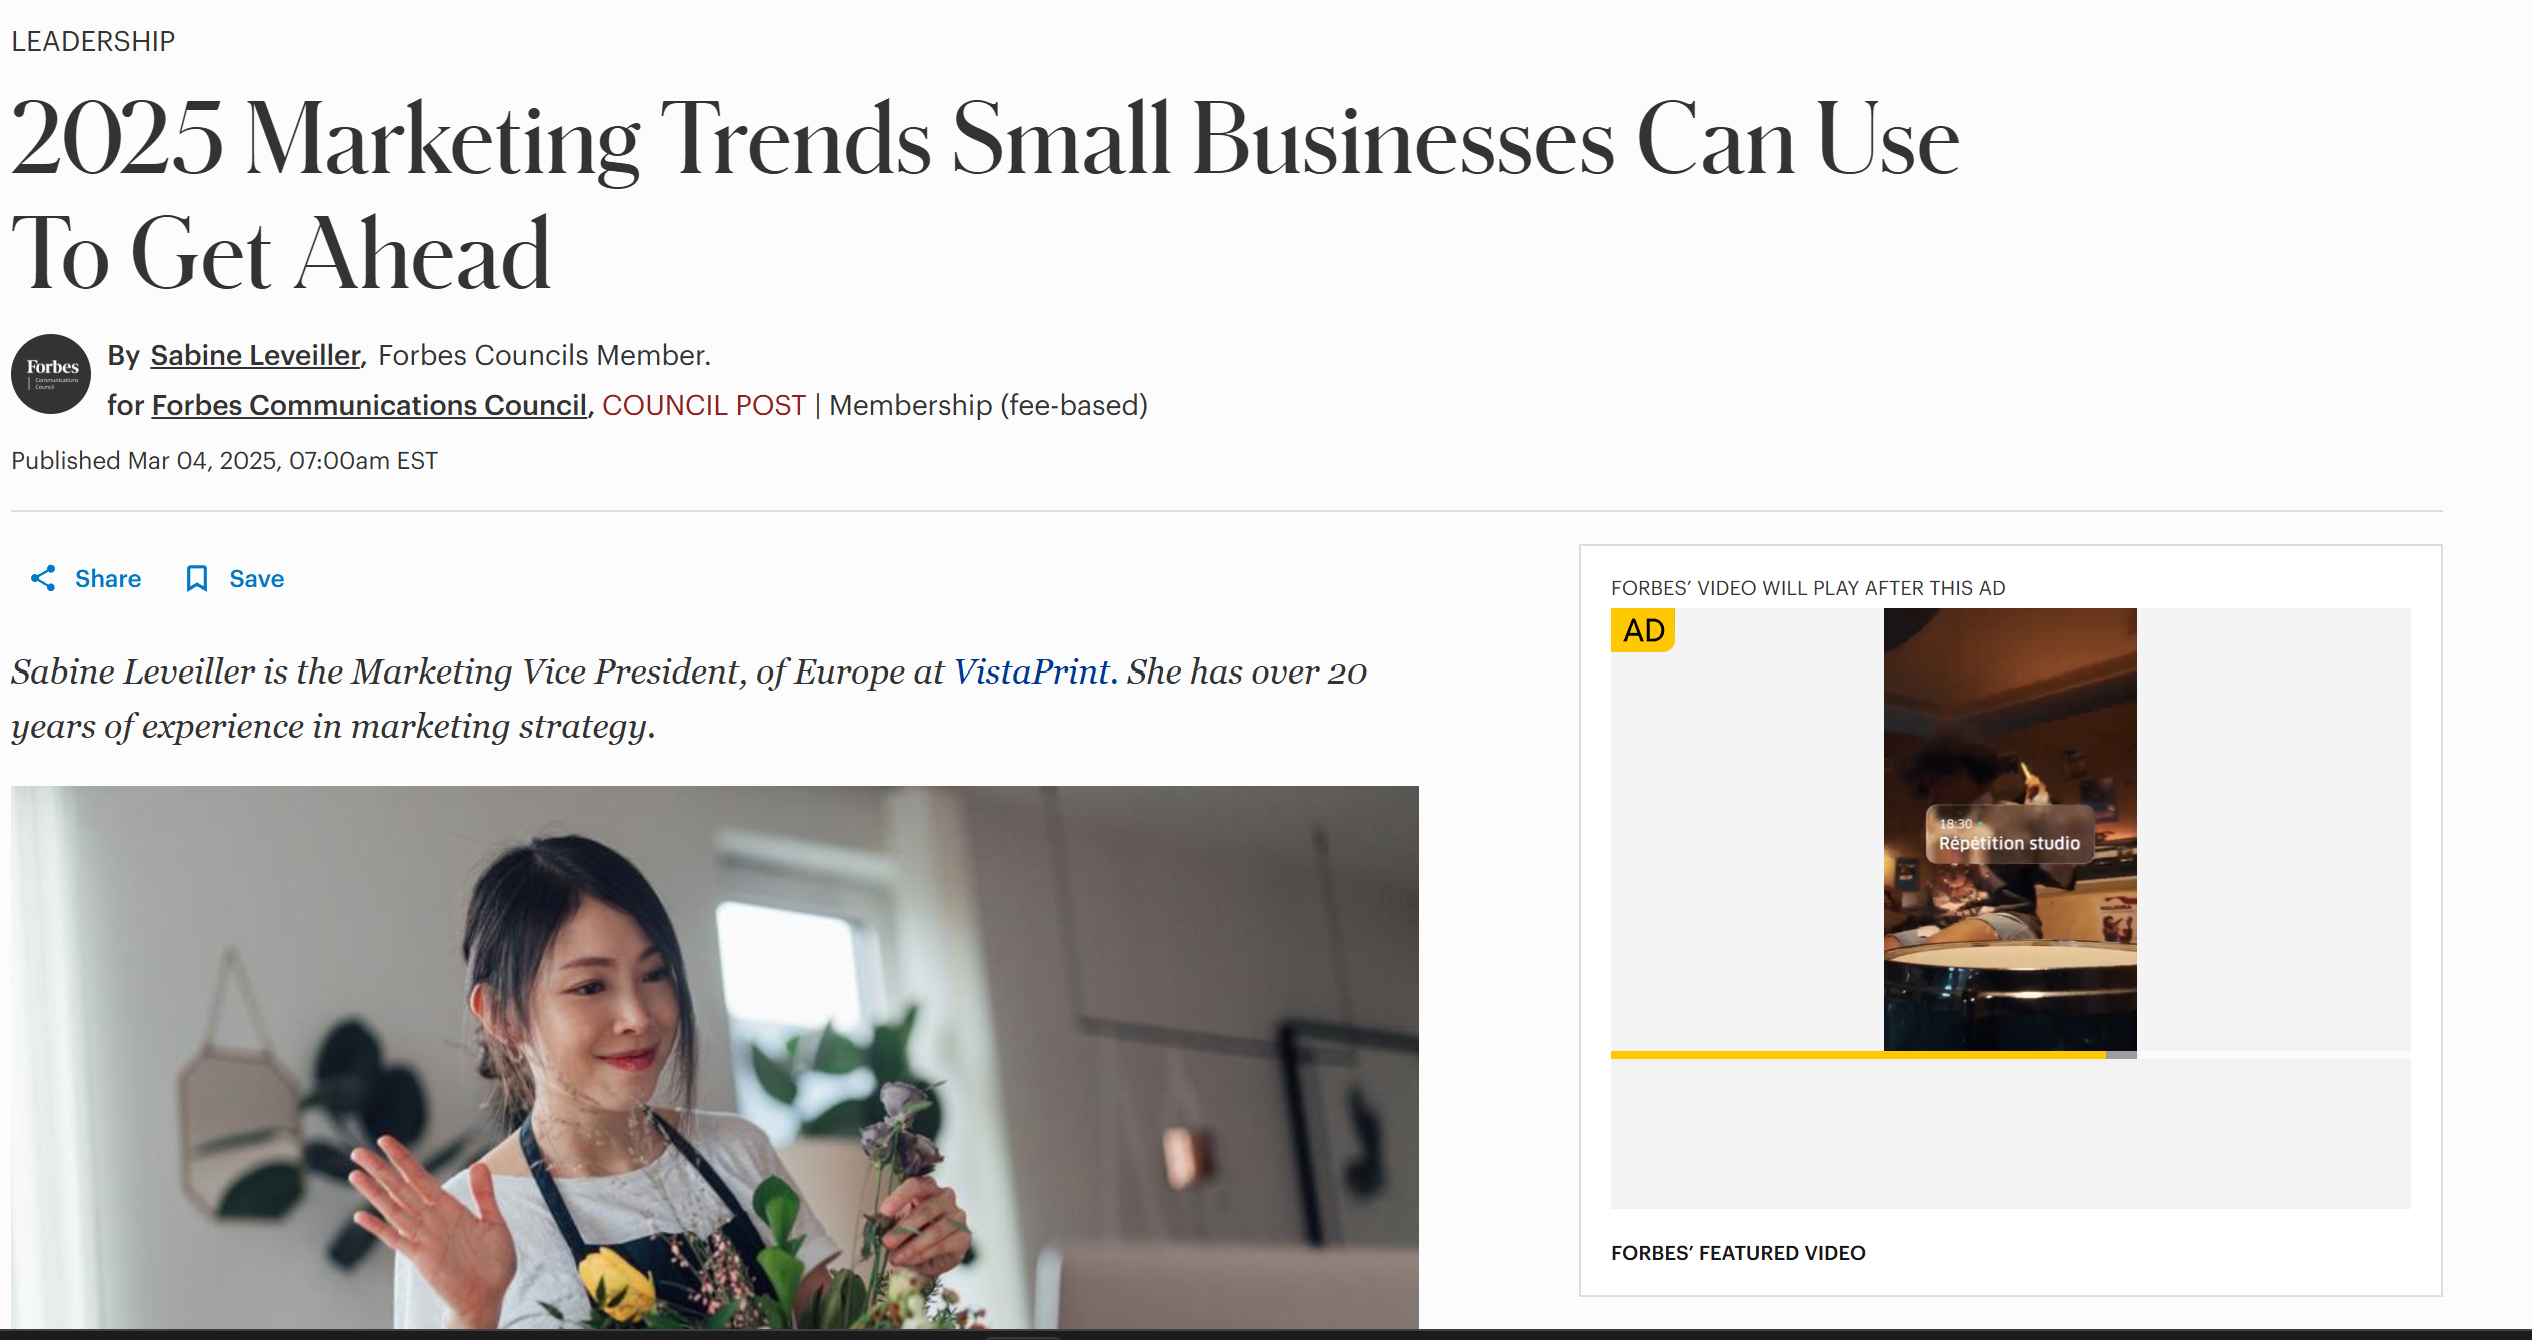This screenshot has width=2532, height=1340.
Task: Click the bookmark save icon
Action: [197, 578]
